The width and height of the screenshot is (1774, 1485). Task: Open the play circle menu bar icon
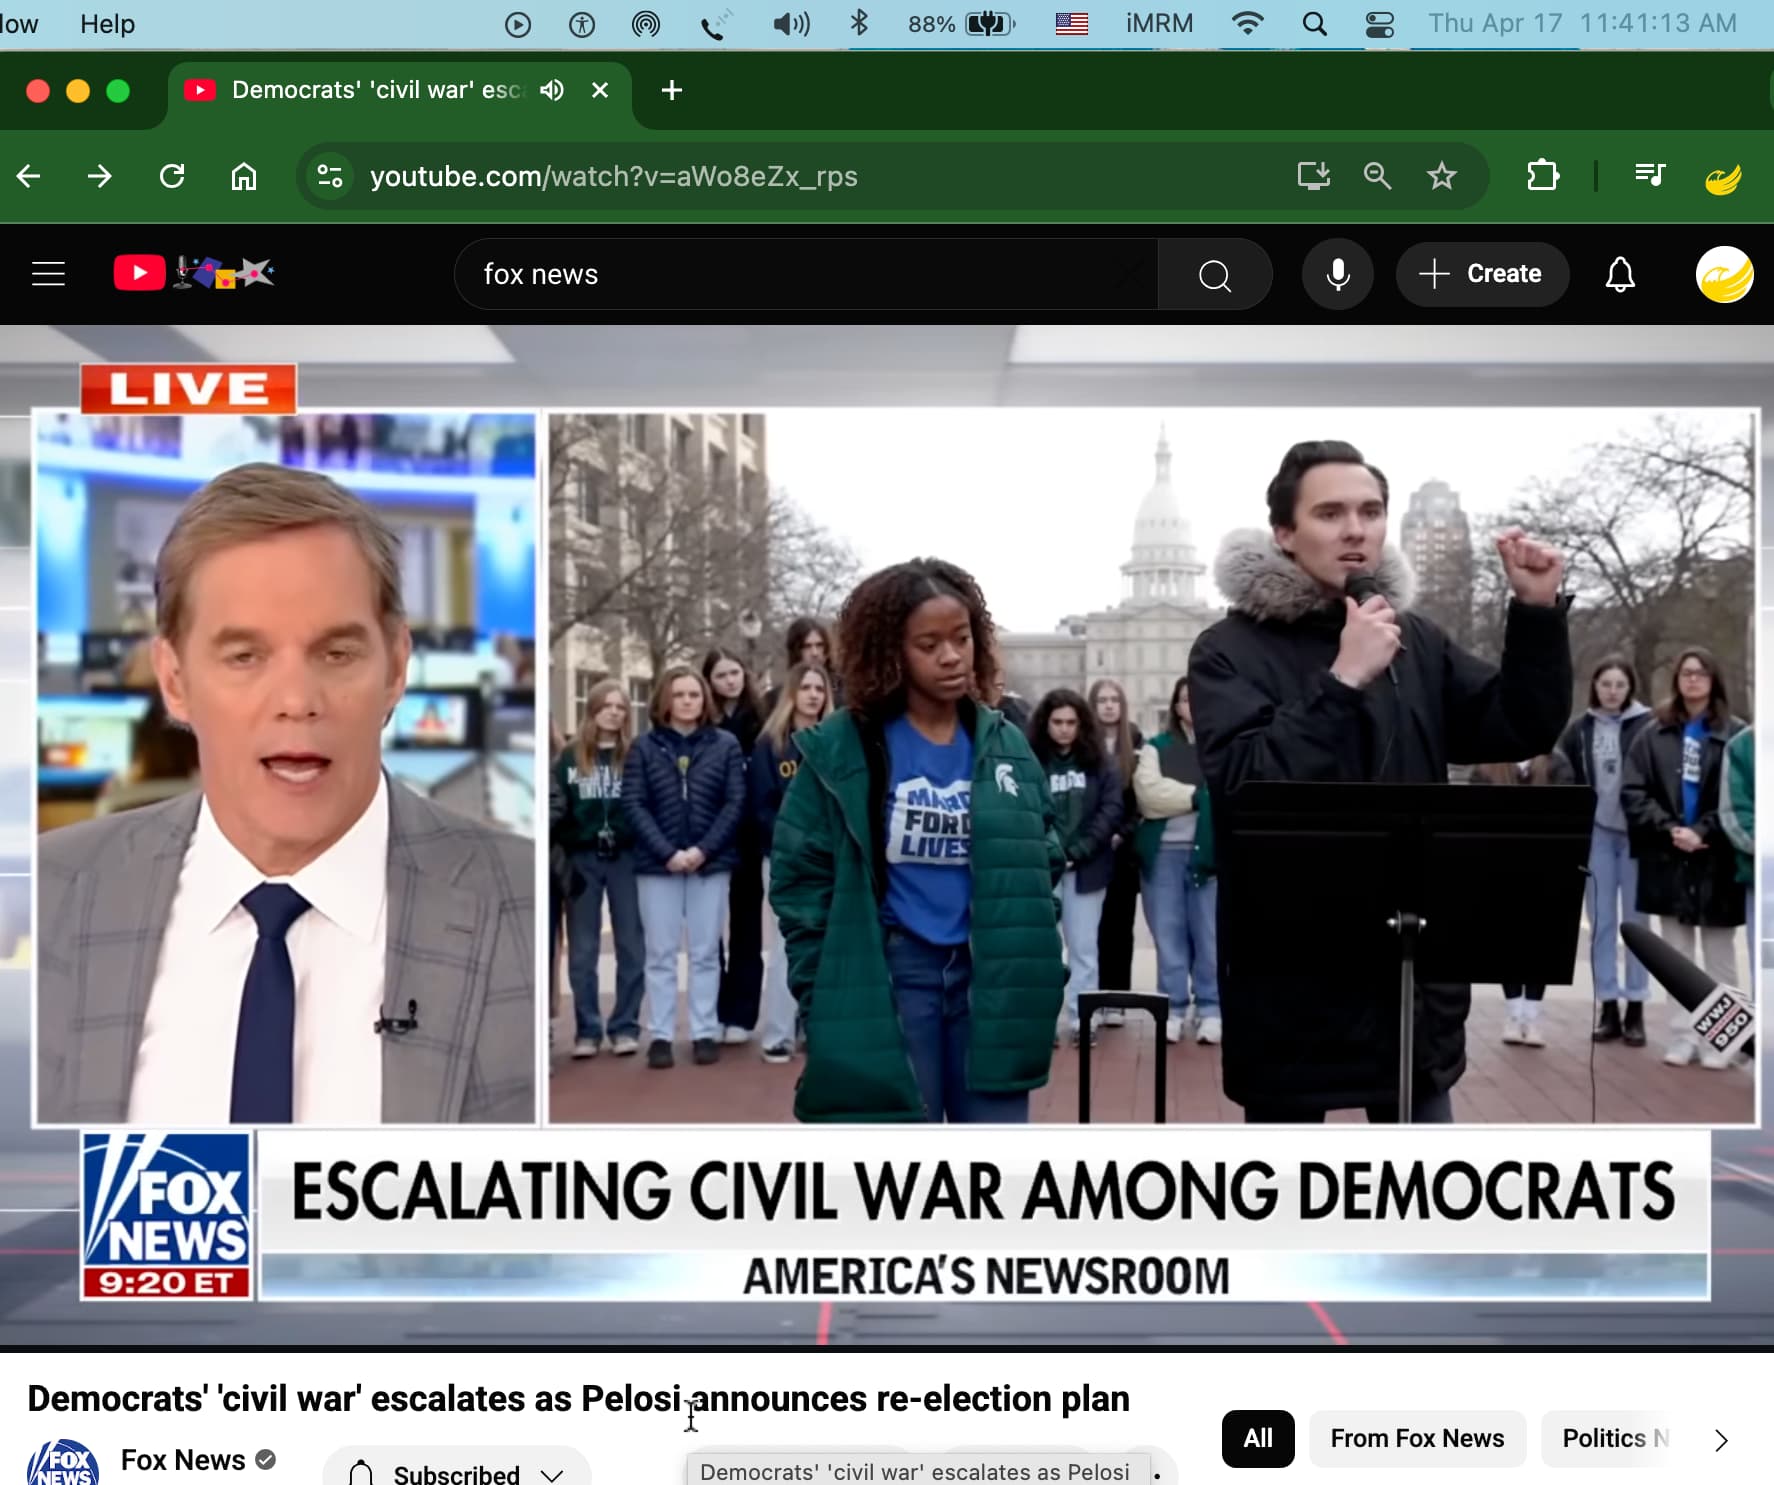click(518, 24)
